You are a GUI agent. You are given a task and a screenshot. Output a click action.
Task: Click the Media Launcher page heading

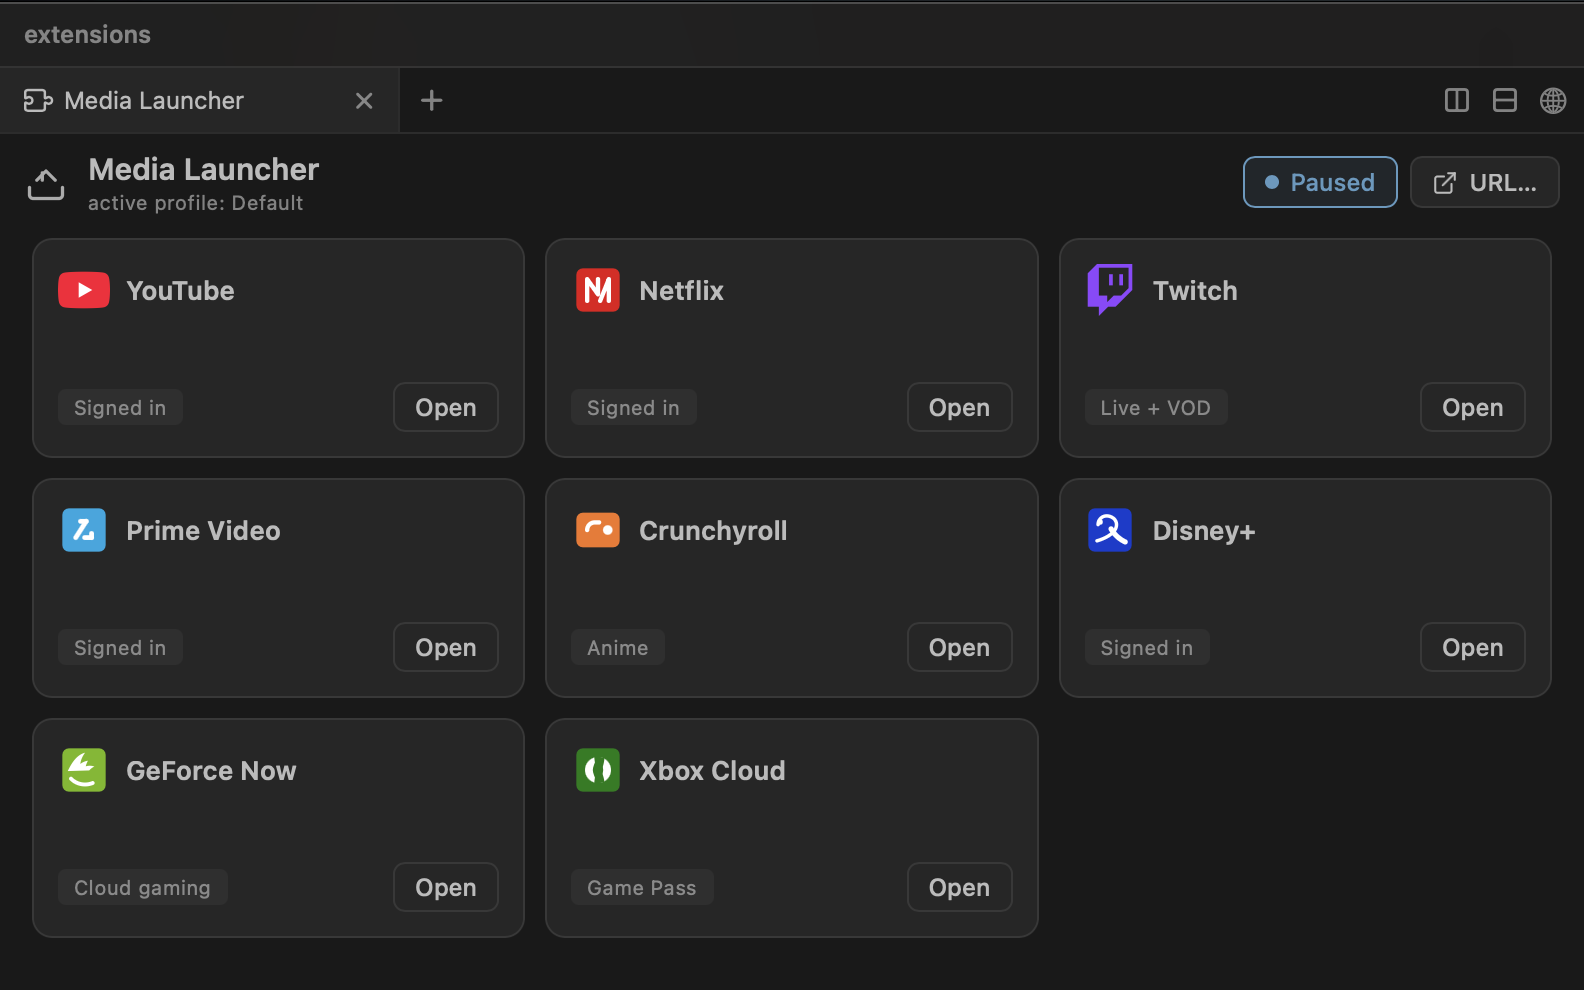pos(204,169)
